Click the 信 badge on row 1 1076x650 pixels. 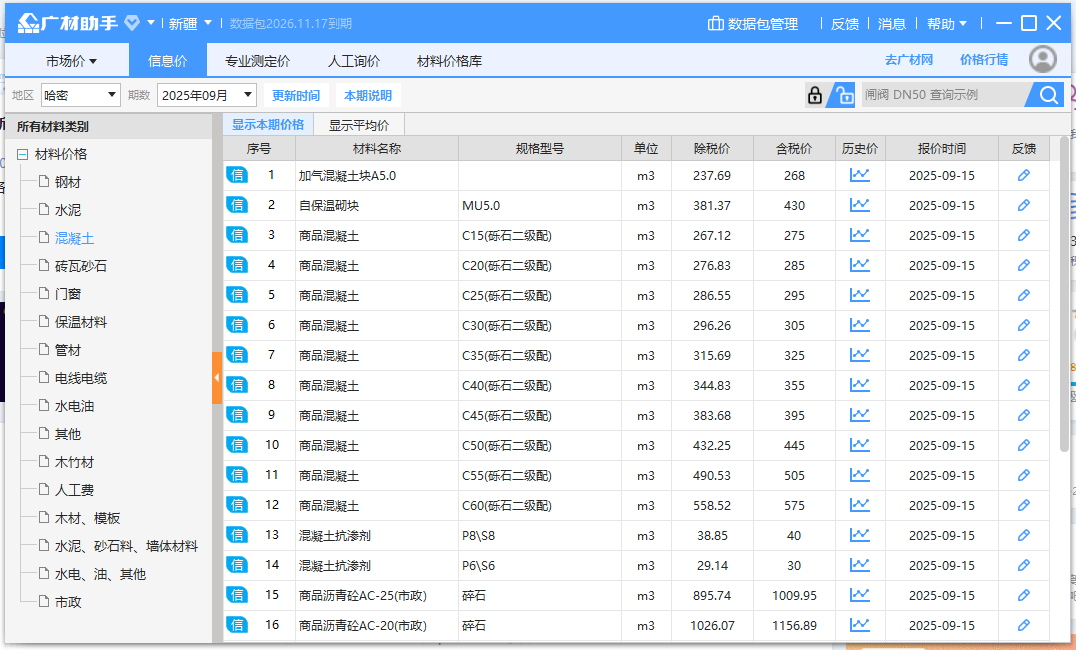[x=237, y=175]
